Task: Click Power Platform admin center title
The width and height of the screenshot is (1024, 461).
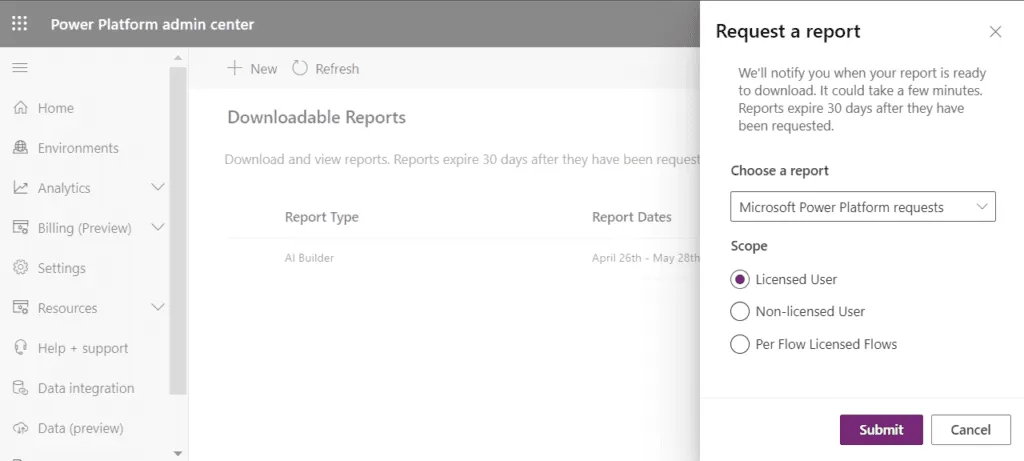Action: coord(152,24)
